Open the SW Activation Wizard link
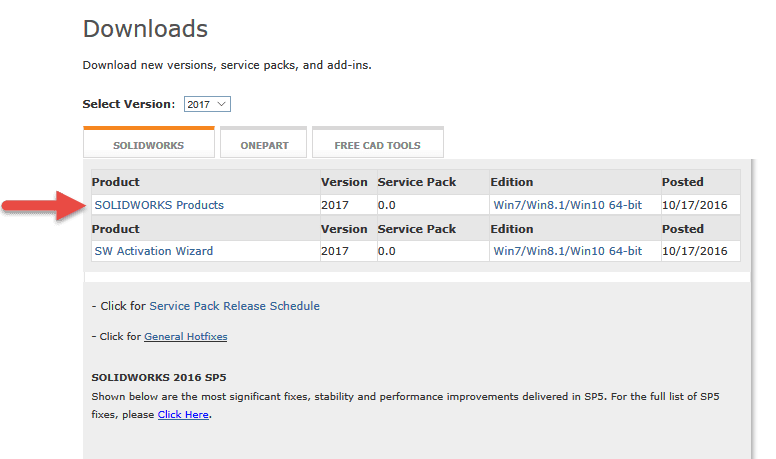Image resolution: width=776 pixels, height=459 pixels. click(x=153, y=251)
